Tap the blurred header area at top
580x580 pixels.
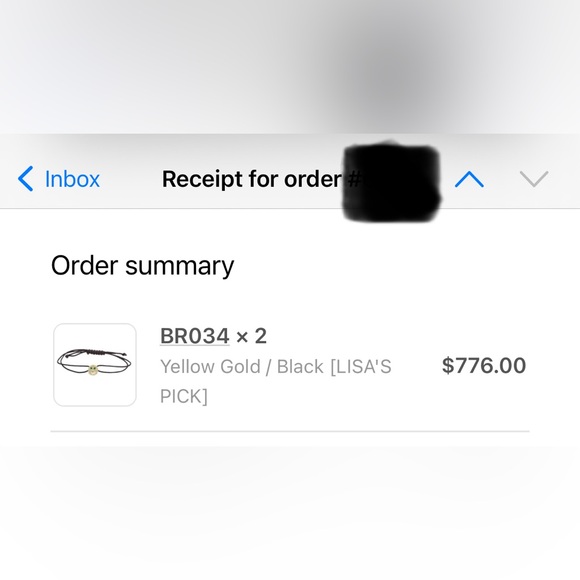[290, 67]
